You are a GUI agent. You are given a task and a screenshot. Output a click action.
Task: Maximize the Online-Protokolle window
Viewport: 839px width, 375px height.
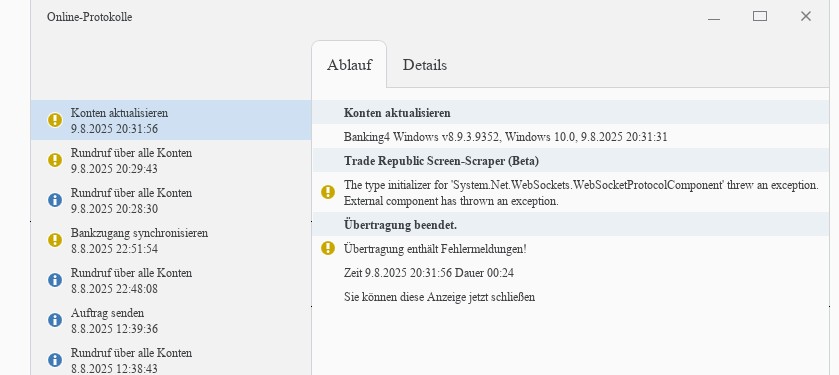(760, 17)
